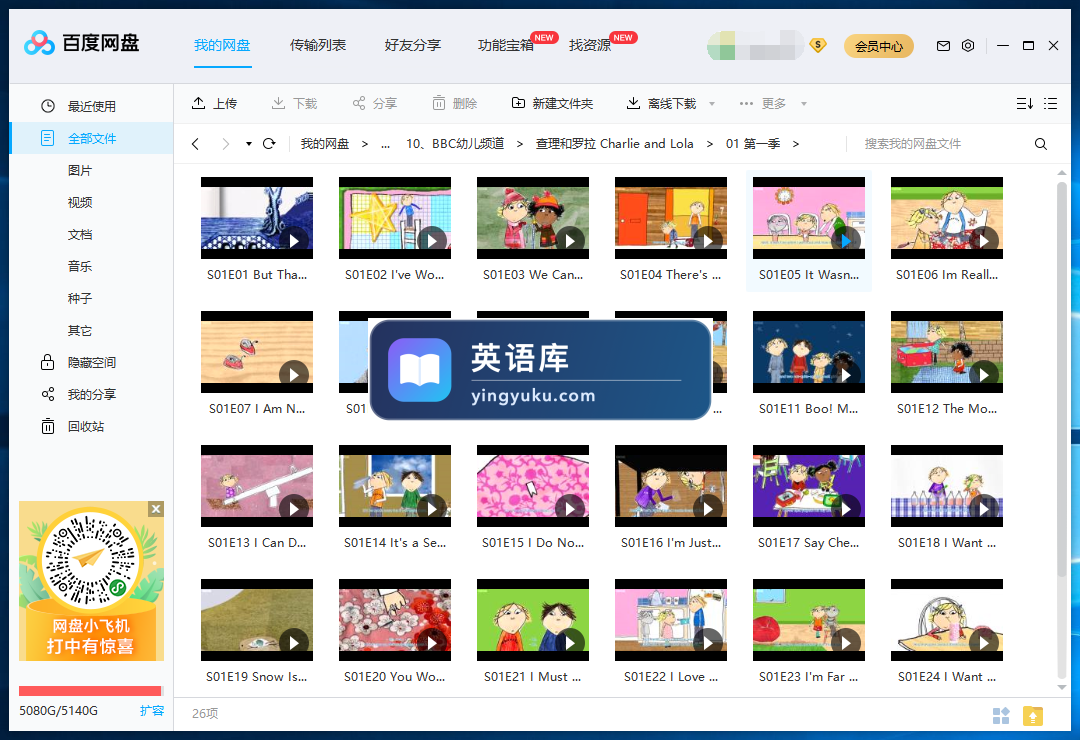Click the red storage usage bar
The width and height of the screenshot is (1080, 740).
pyautogui.click(x=90, y=690)
